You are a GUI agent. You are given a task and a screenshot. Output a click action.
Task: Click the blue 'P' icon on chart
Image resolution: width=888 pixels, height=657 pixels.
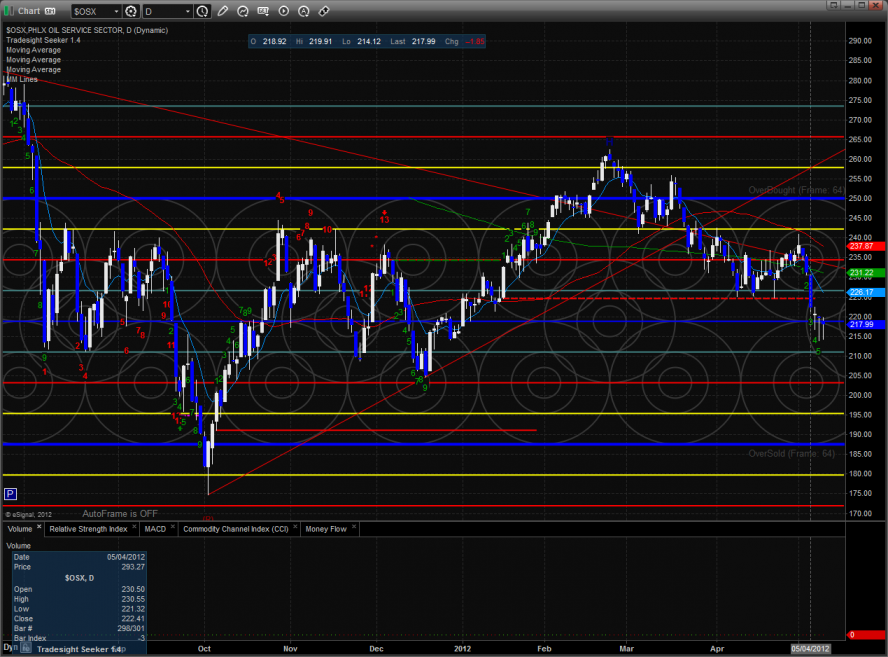click(x=10, y=493)
